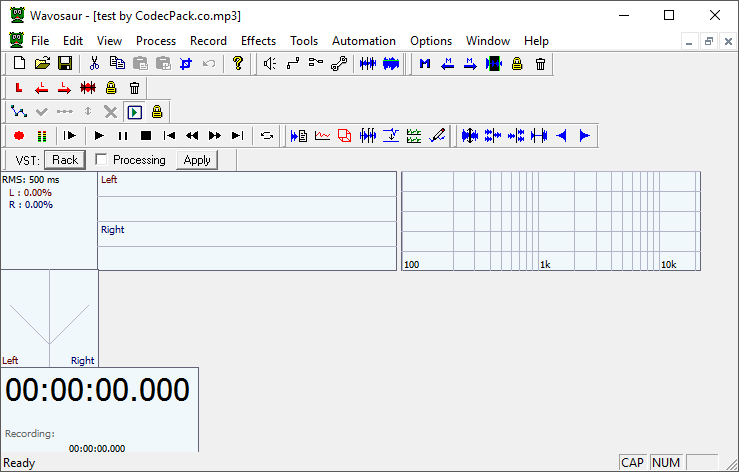Click the Apply button
Screen dimensions: 739x472
tap(197, 160)
